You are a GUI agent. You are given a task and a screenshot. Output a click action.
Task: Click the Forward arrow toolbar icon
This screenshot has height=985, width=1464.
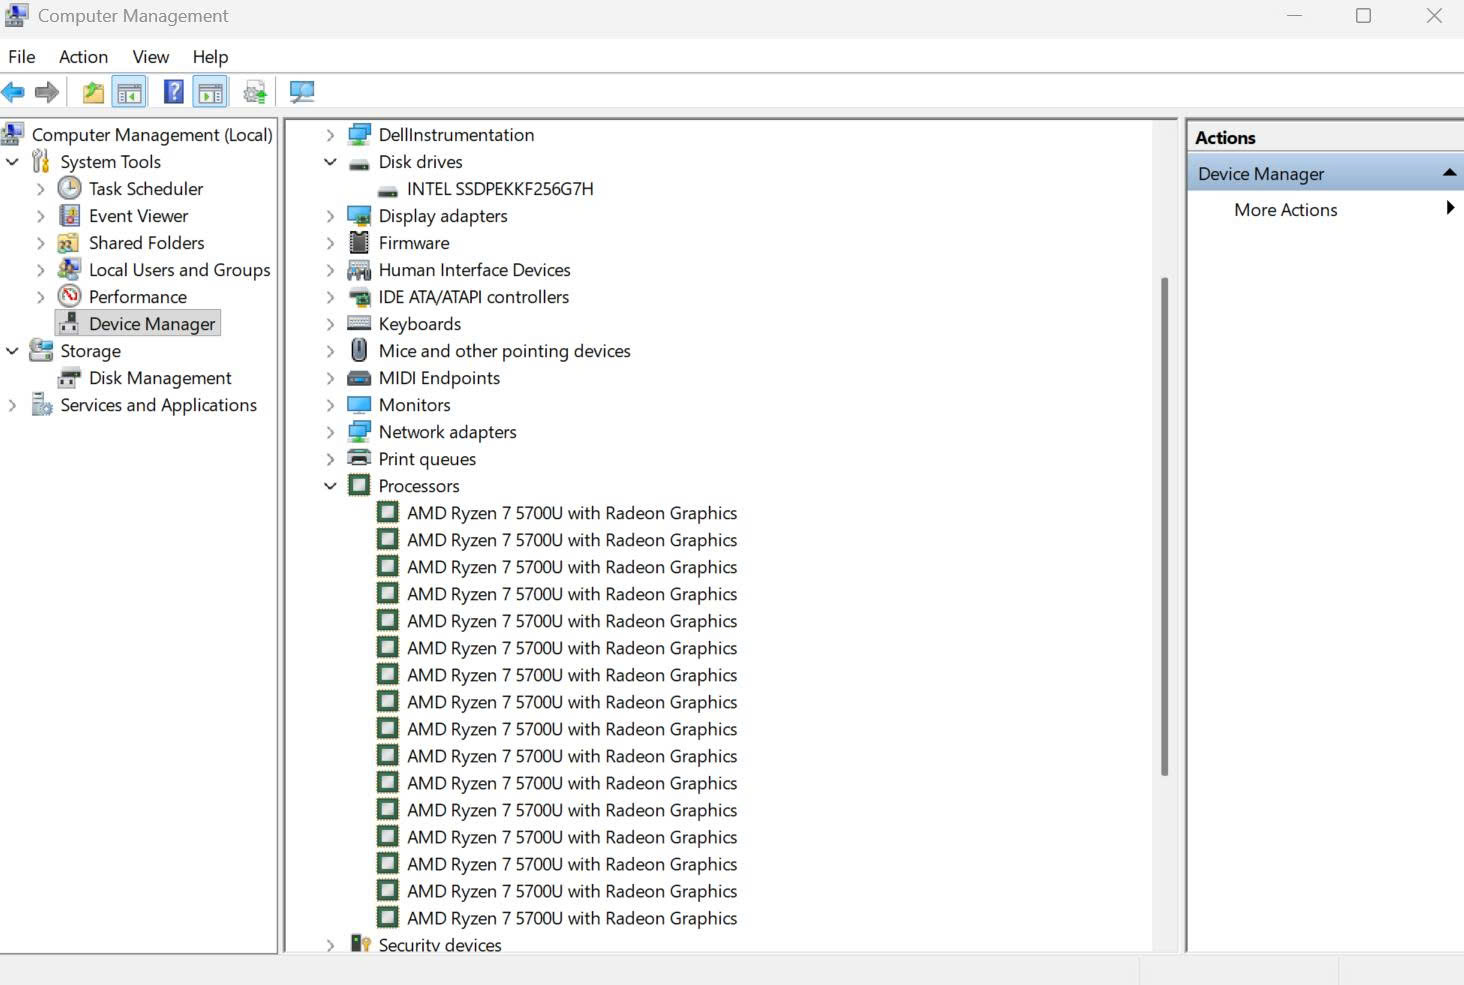tap(47, 93)
